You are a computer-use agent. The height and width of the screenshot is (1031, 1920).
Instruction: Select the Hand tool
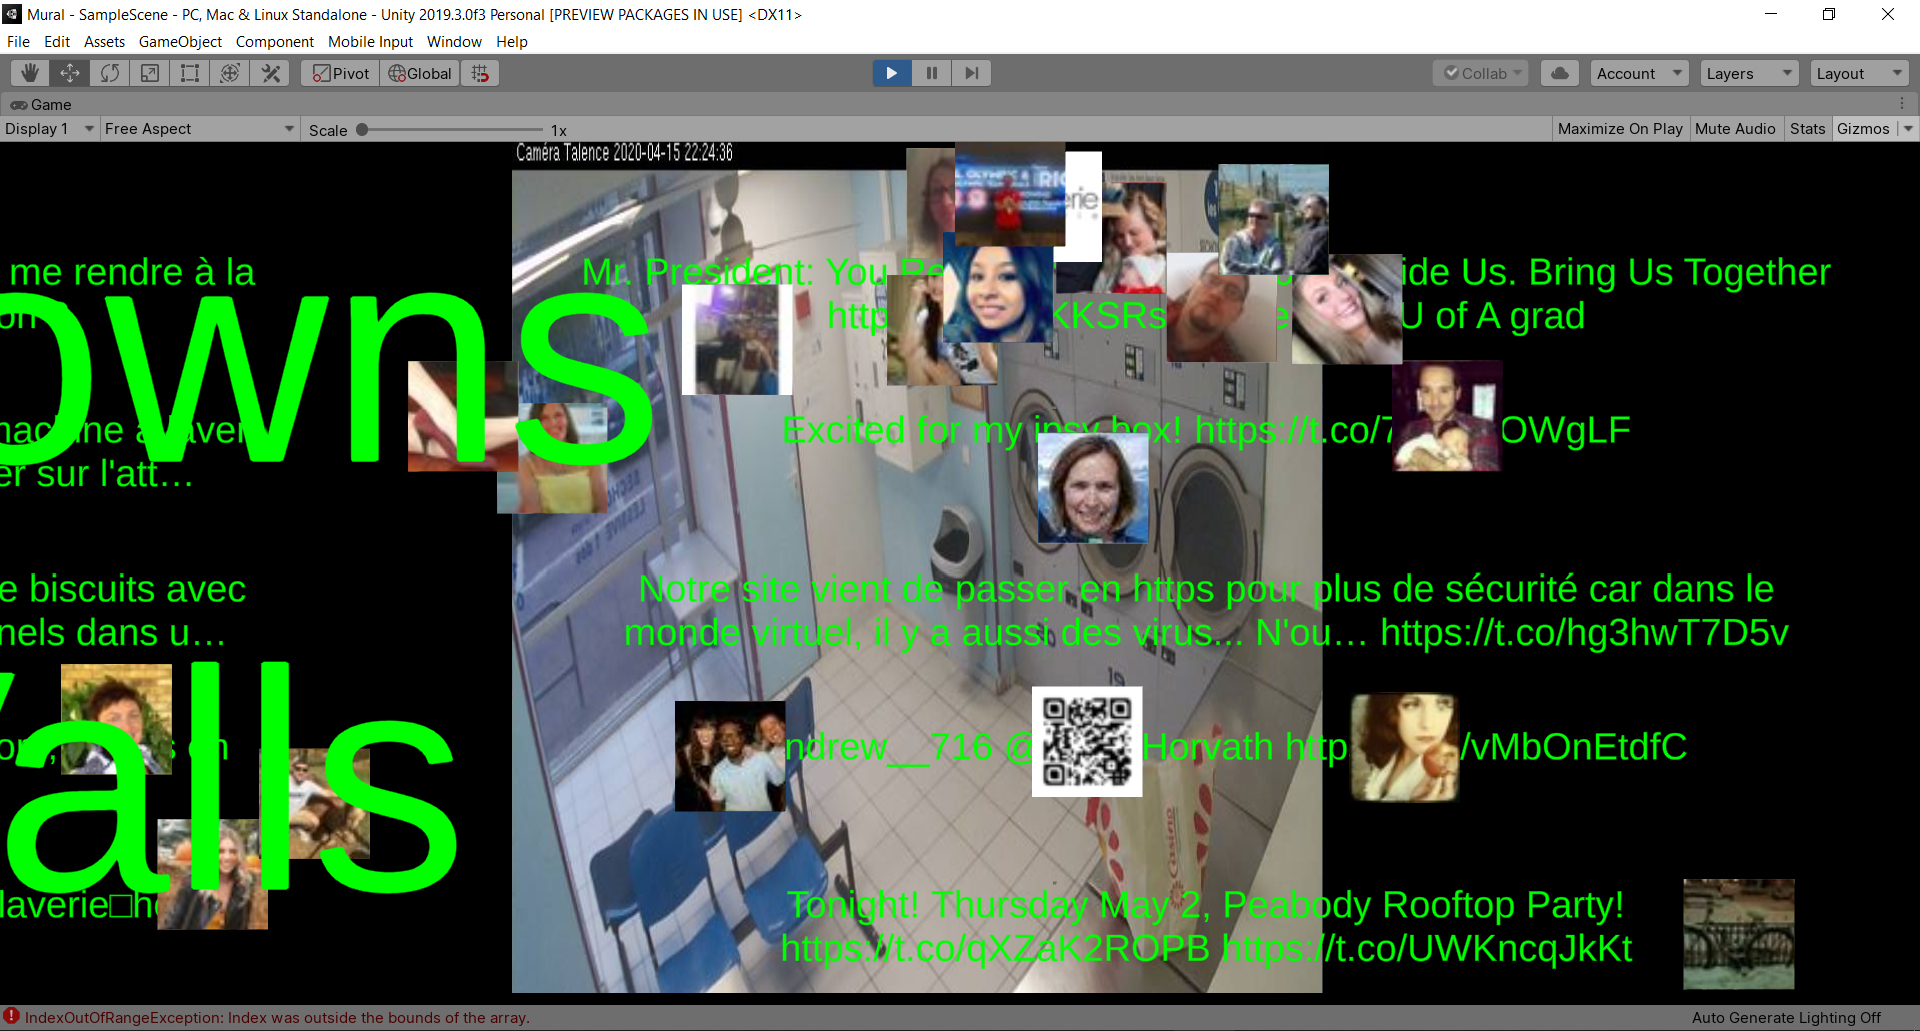[x=30, y=73]
